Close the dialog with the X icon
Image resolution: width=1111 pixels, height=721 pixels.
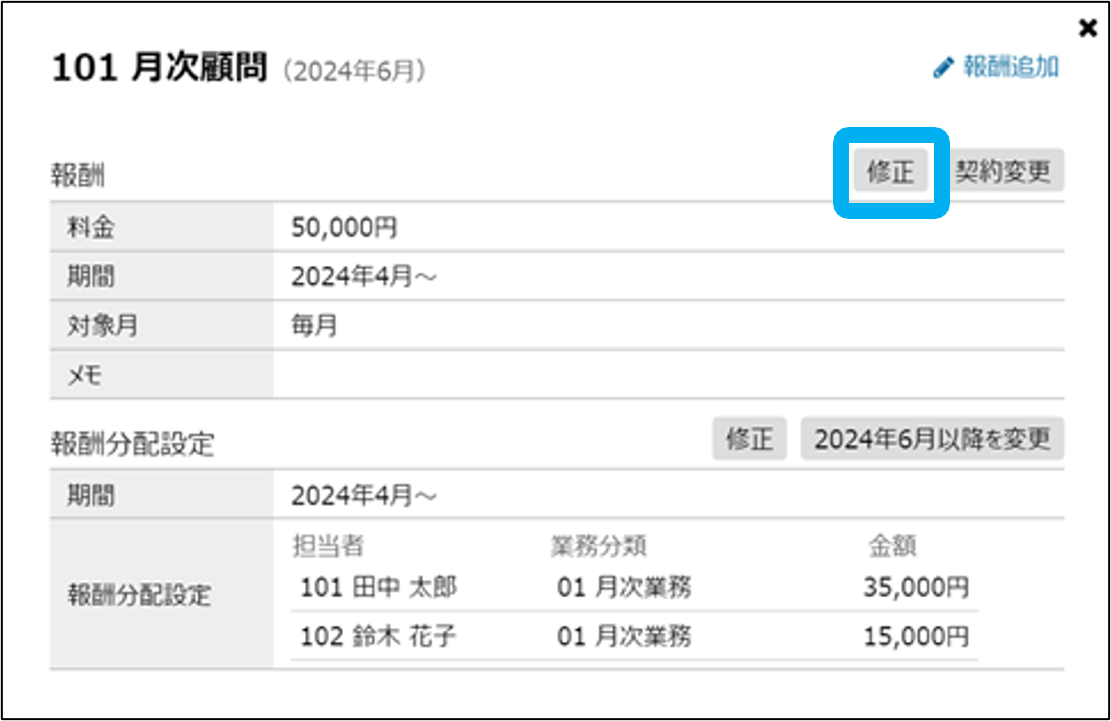1088,28
